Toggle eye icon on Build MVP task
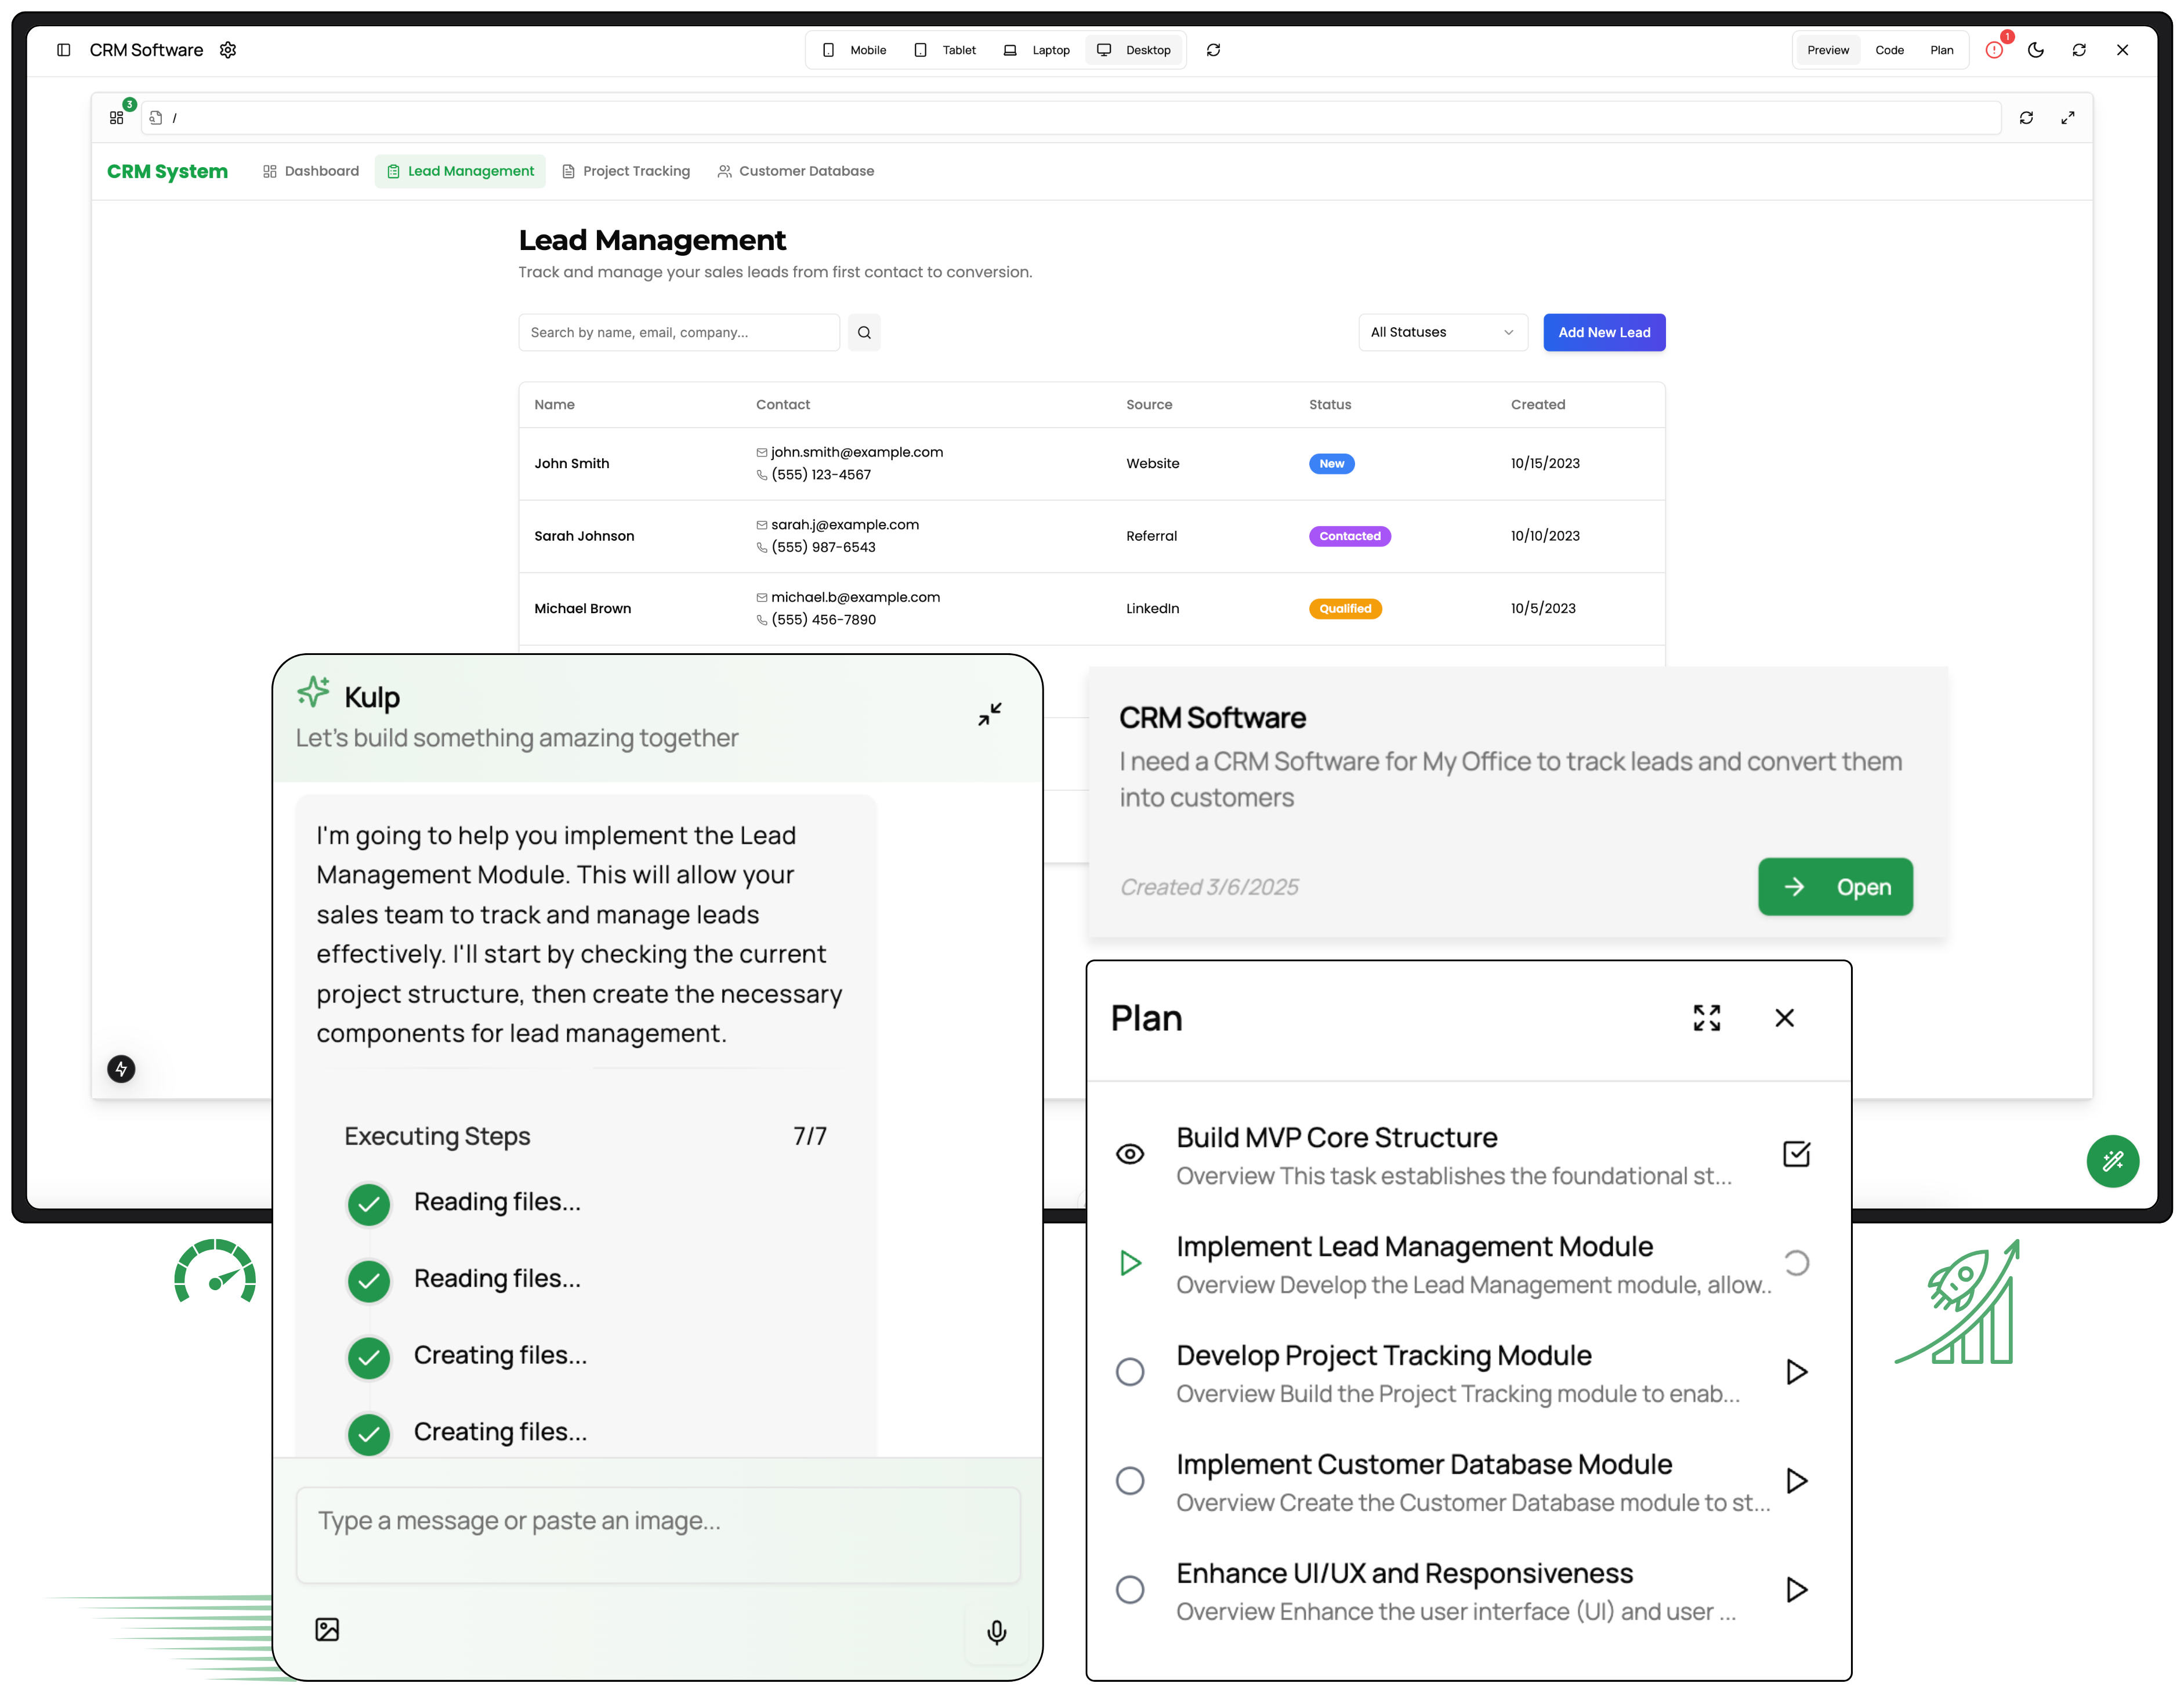Image resolution: width=2184 pixels, height=1705 pixels. (1130, 1154)
